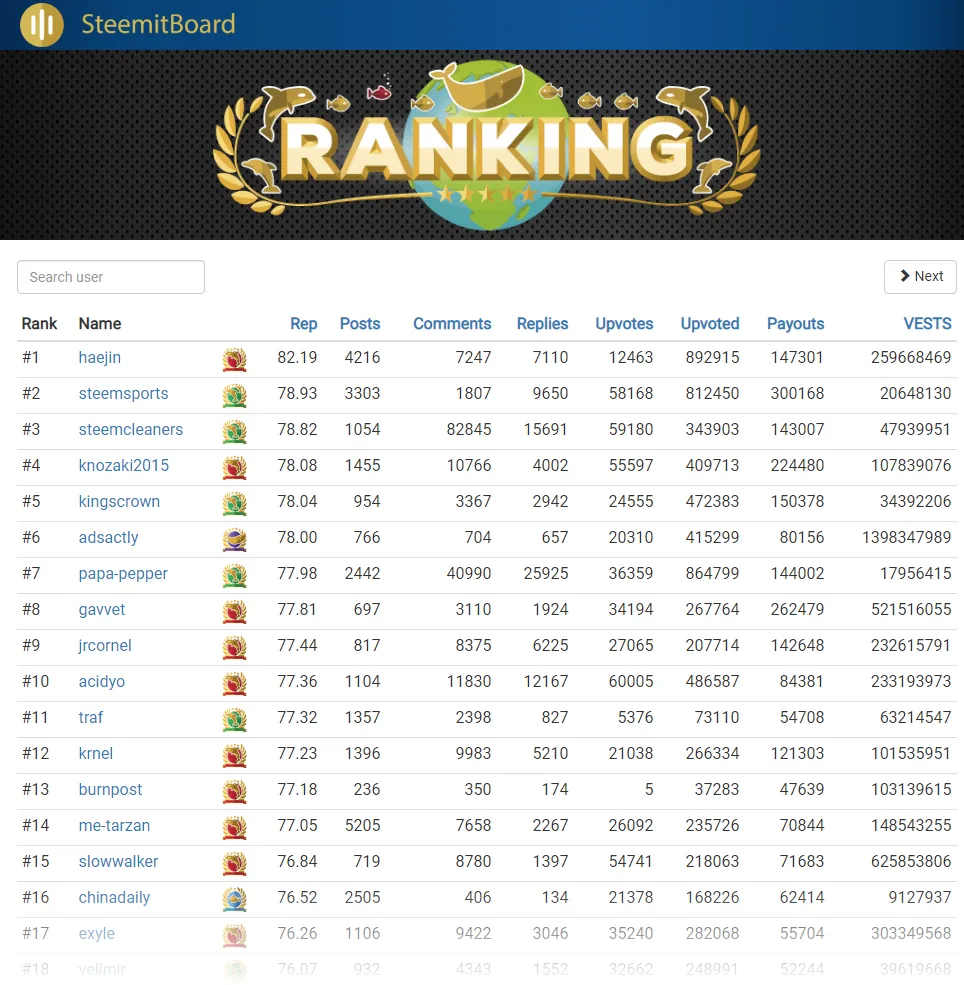Viewport: 964px width, 985px height.
Task: Open gavvet user profile
Action: pyautogui.click(x=102, y=609)
